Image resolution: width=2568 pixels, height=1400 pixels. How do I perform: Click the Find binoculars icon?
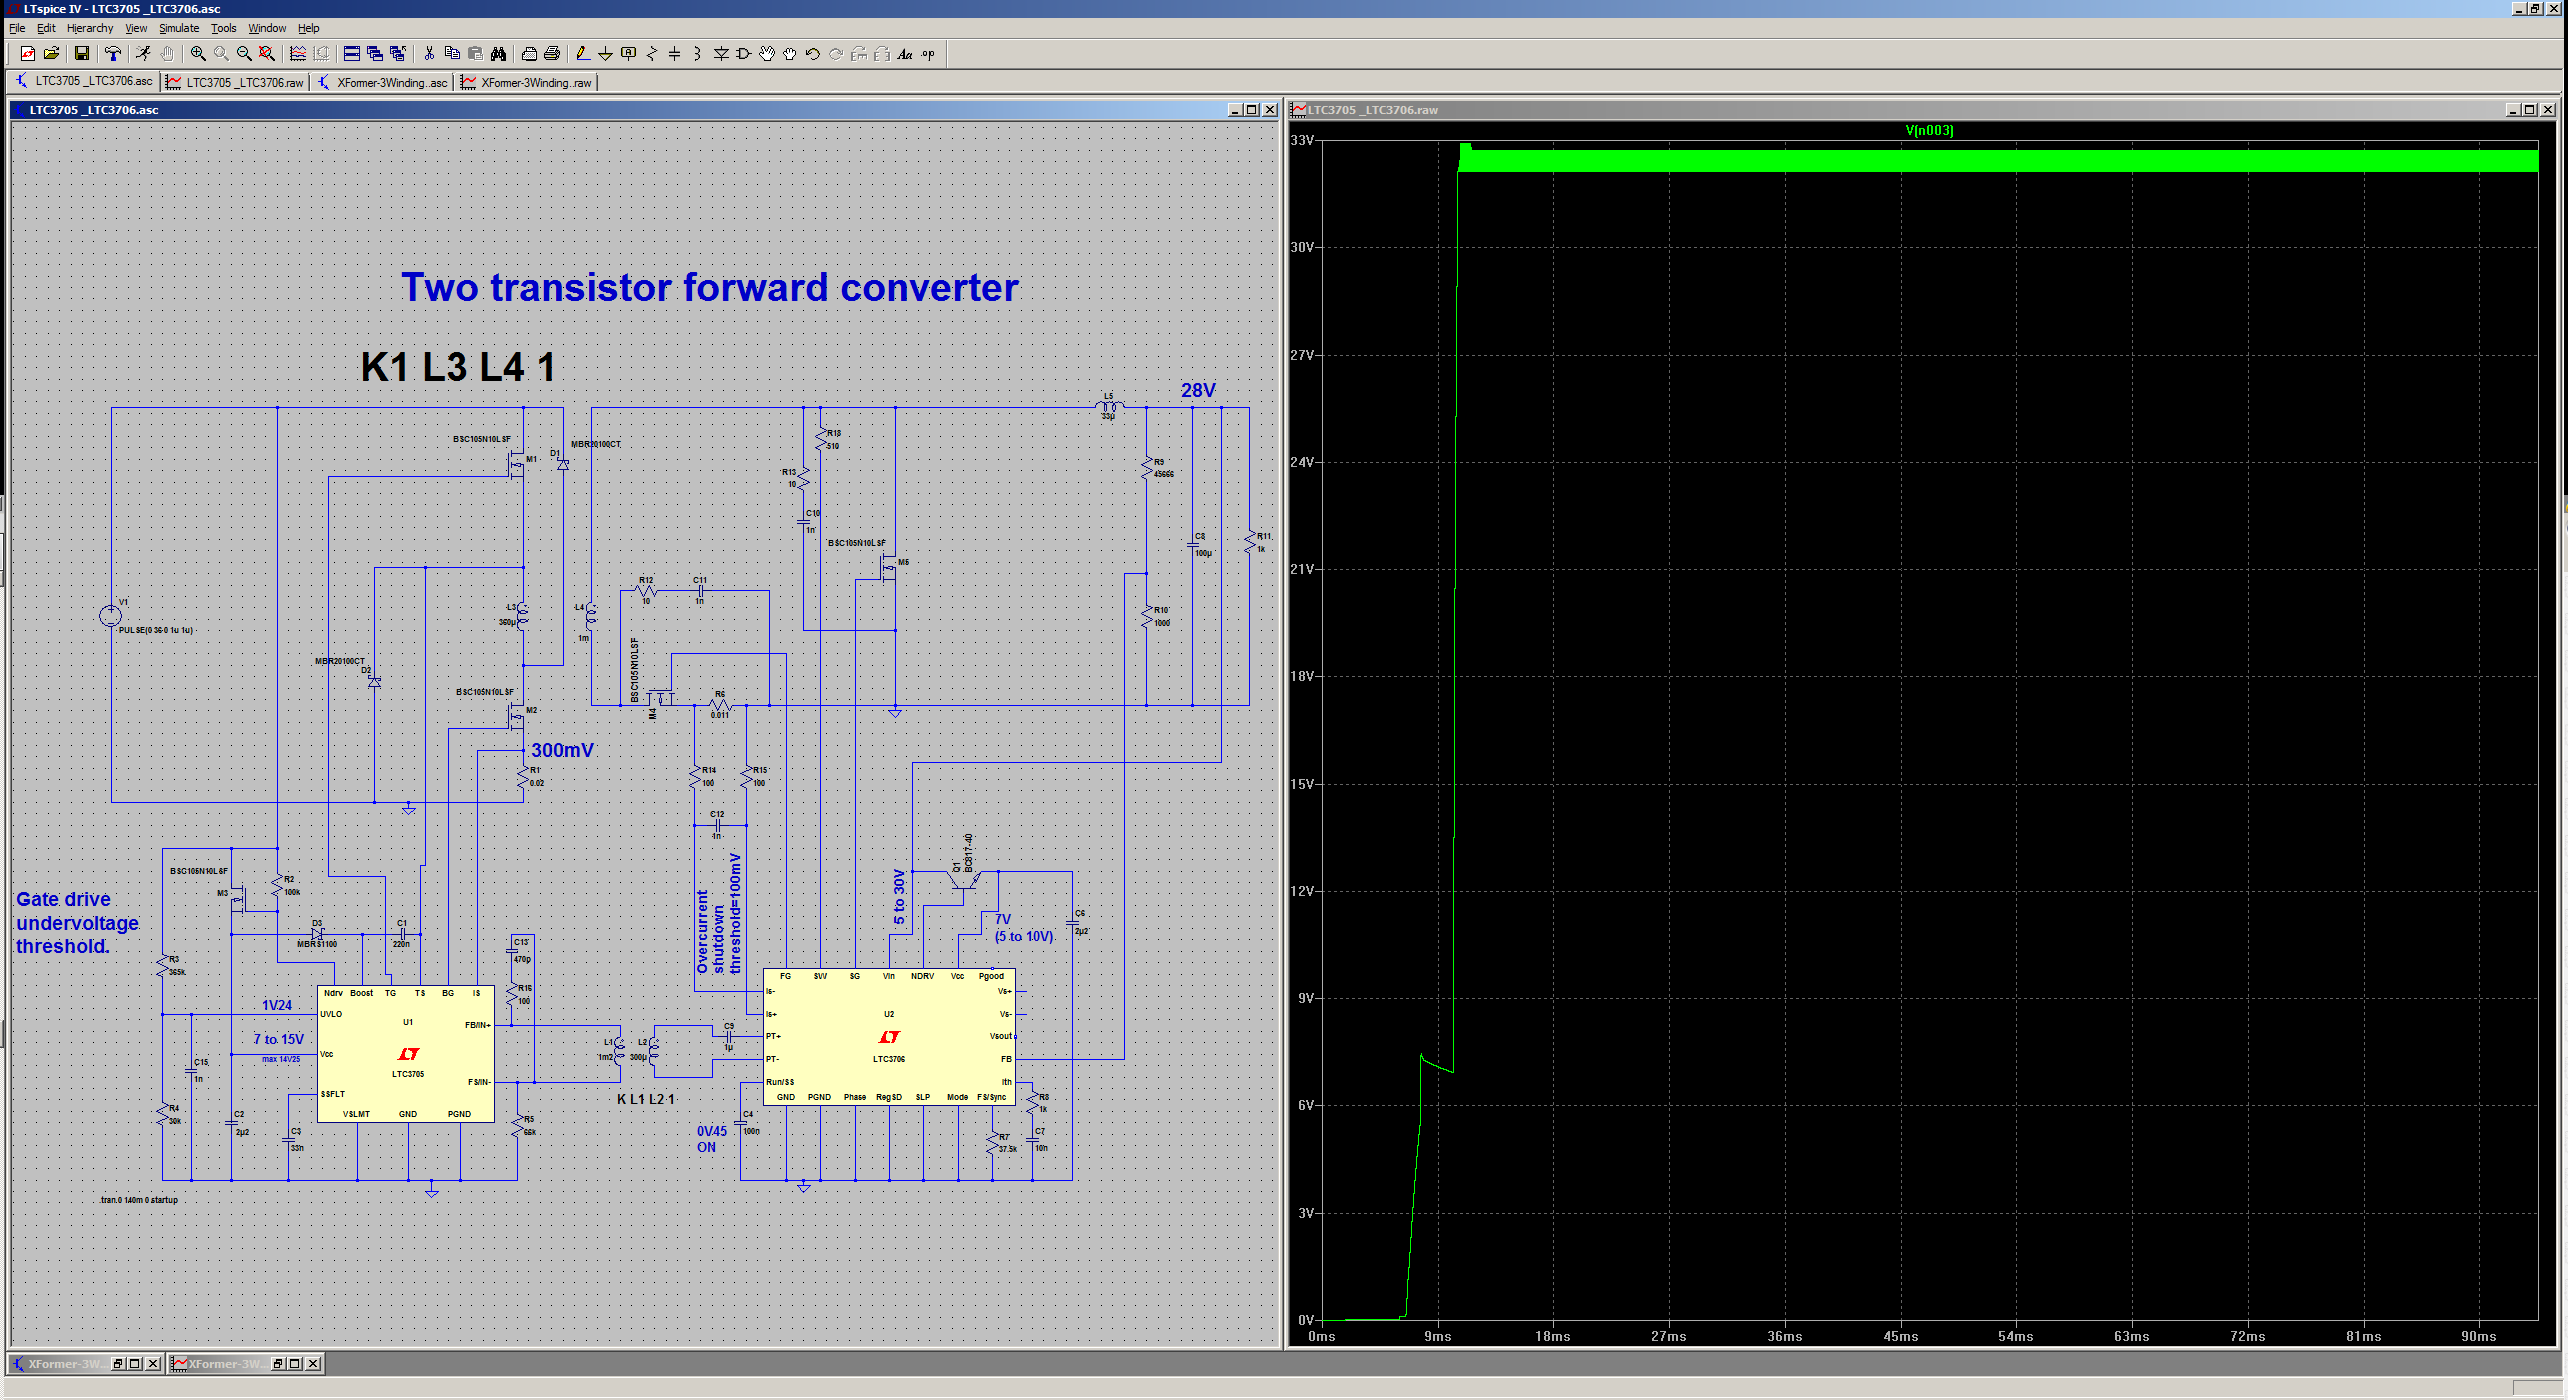click(x=498, y=54)
